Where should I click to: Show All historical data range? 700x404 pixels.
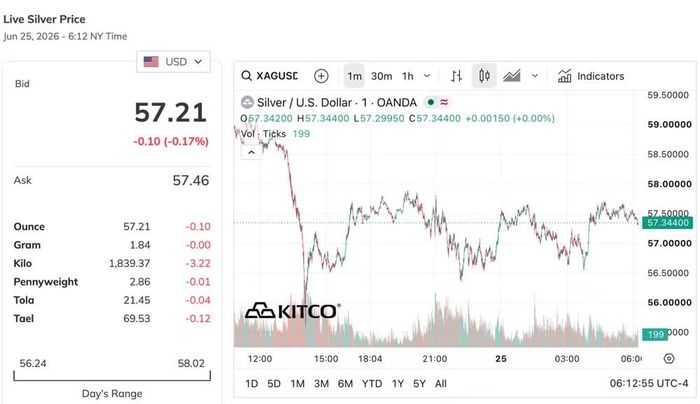tap(441, 383)
